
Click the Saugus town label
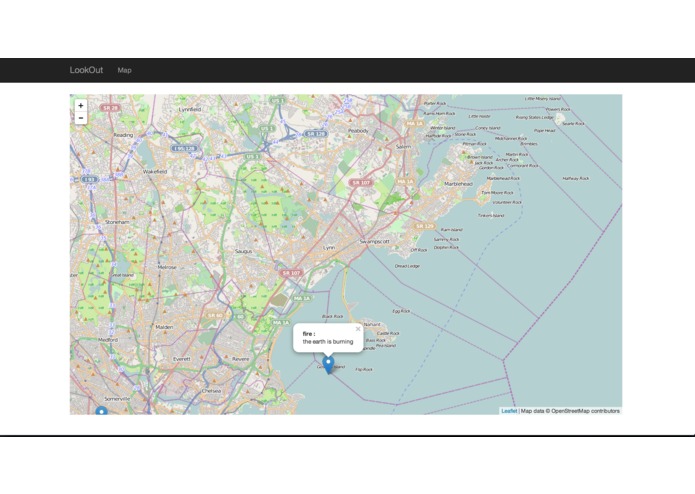point(243,251)
